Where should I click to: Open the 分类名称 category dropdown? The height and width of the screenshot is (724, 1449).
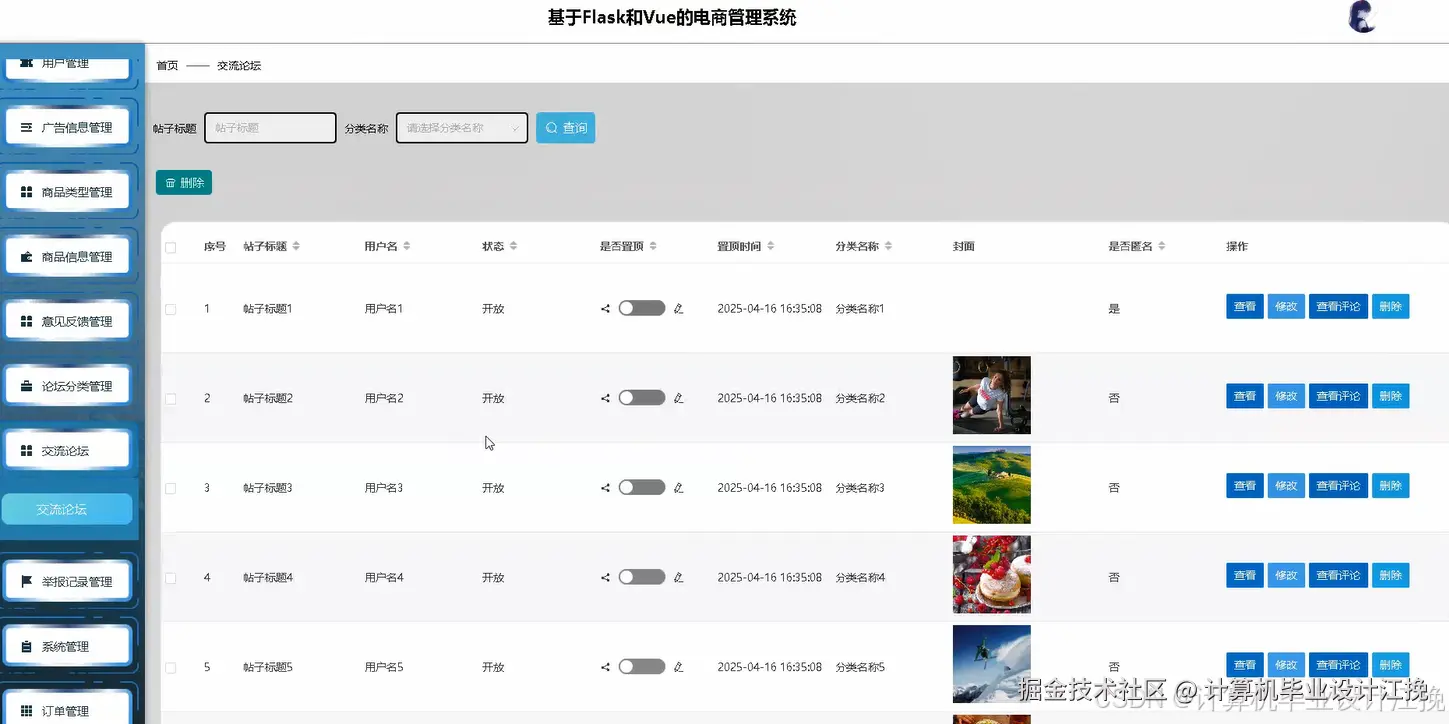pyautogui.click(x=462, y=128)
